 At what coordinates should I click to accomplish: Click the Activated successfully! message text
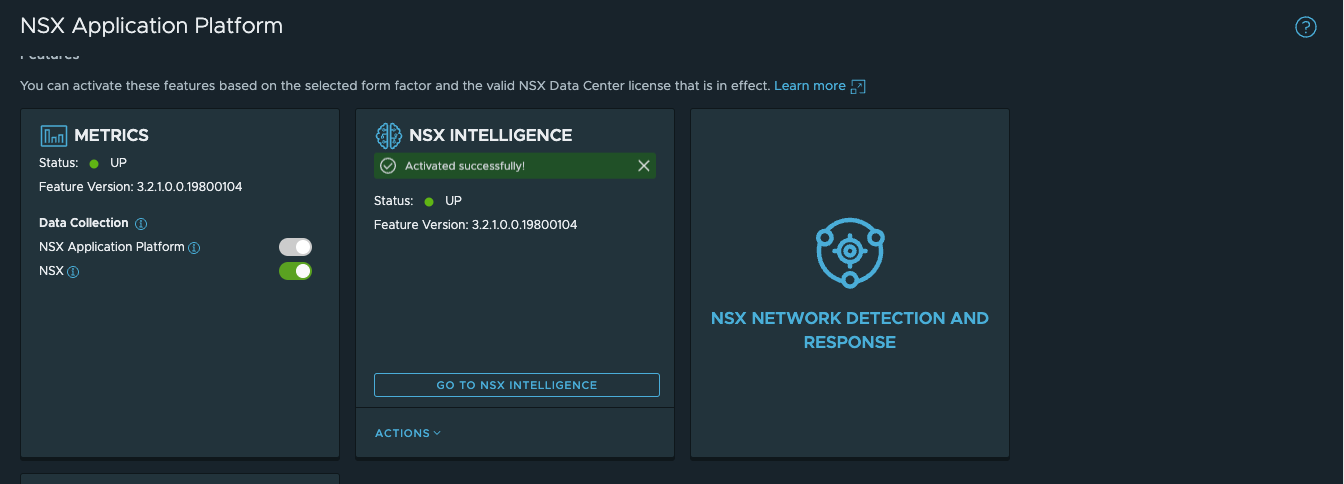point(465,166)
